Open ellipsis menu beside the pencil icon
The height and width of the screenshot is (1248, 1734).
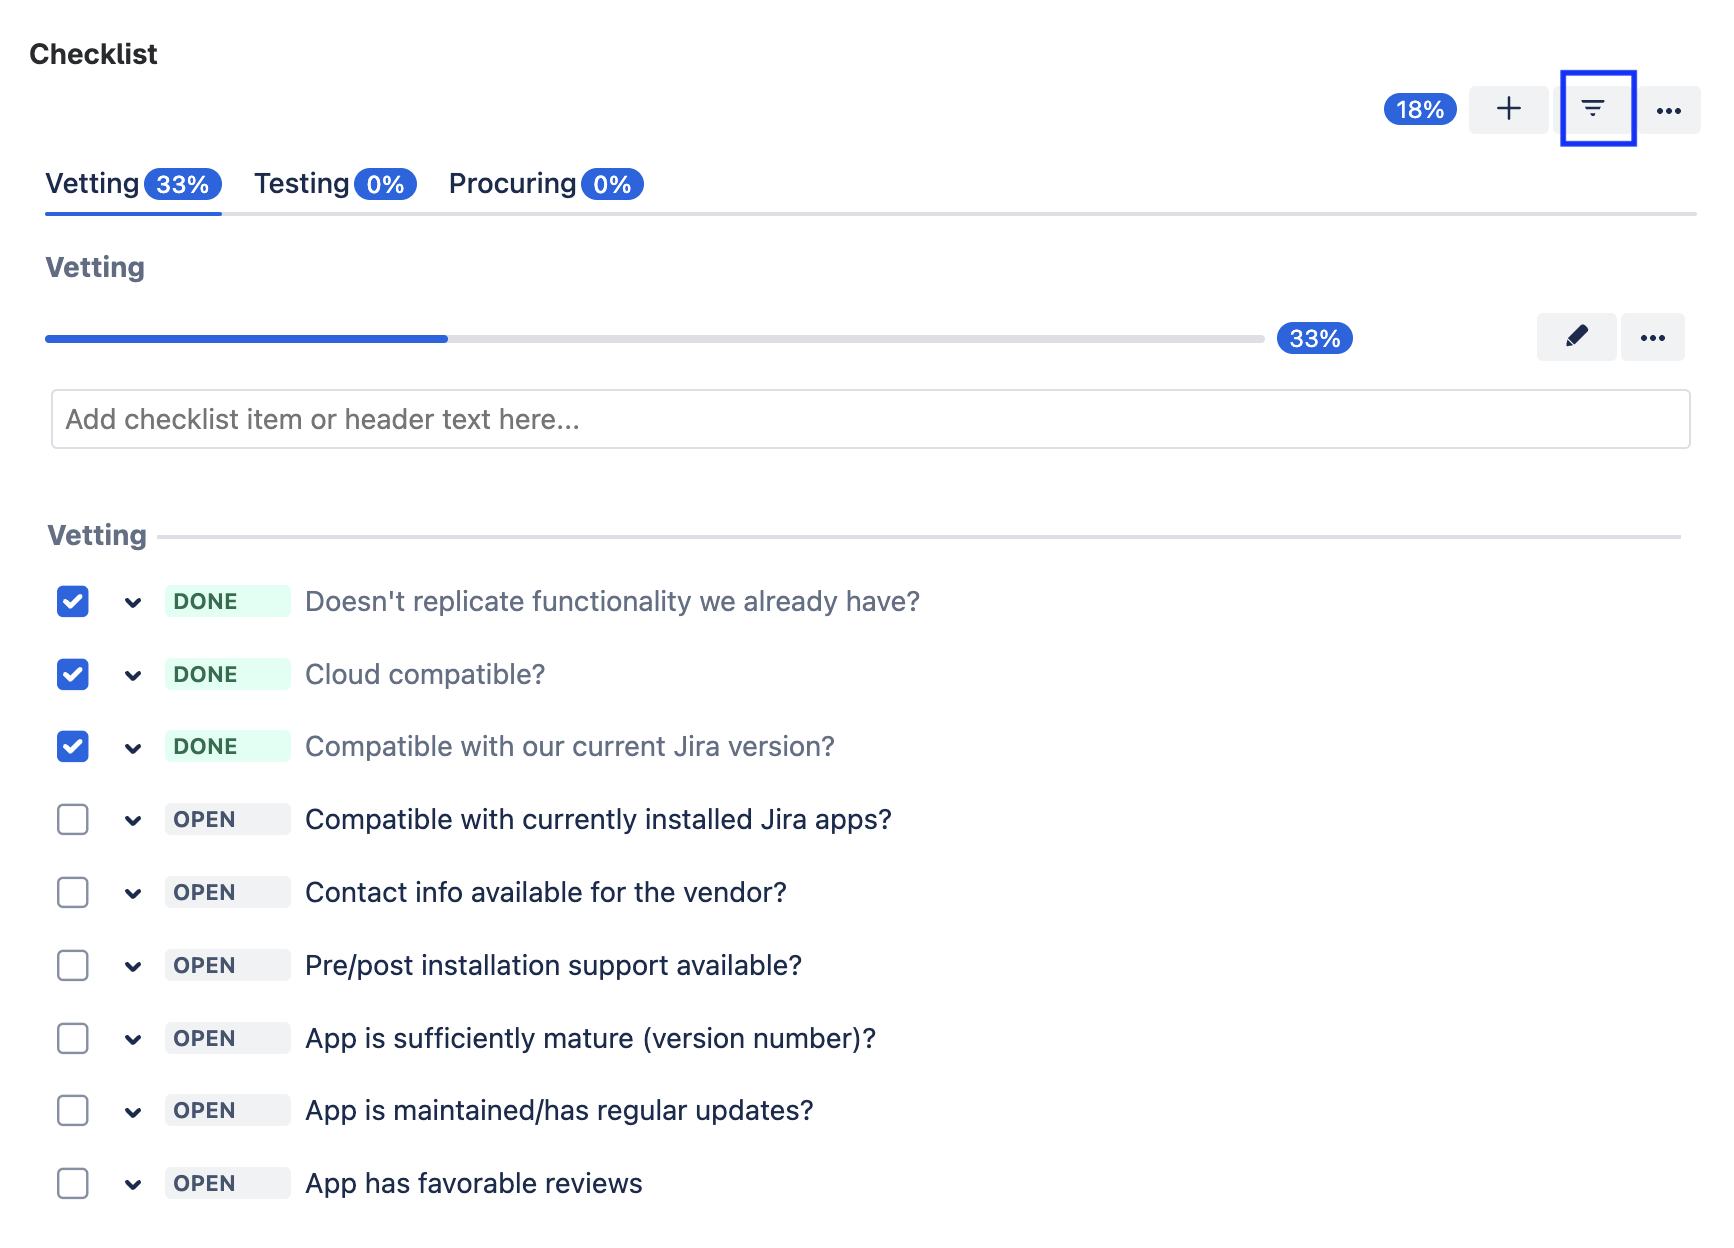tap(1652, 338)
